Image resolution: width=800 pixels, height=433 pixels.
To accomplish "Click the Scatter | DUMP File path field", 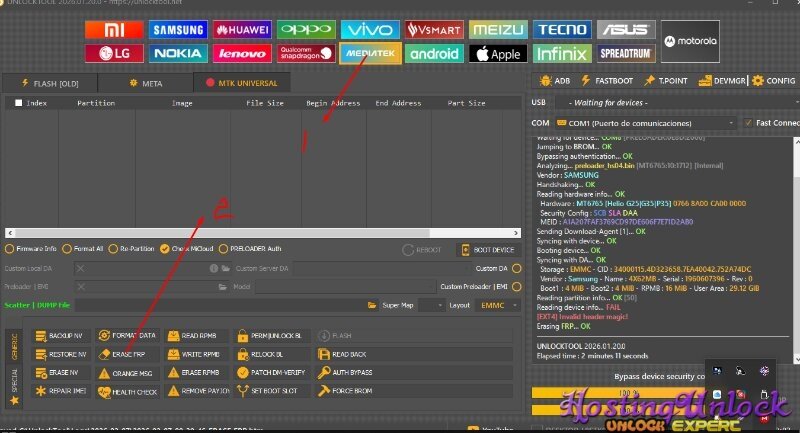I will tap(220, 305).
